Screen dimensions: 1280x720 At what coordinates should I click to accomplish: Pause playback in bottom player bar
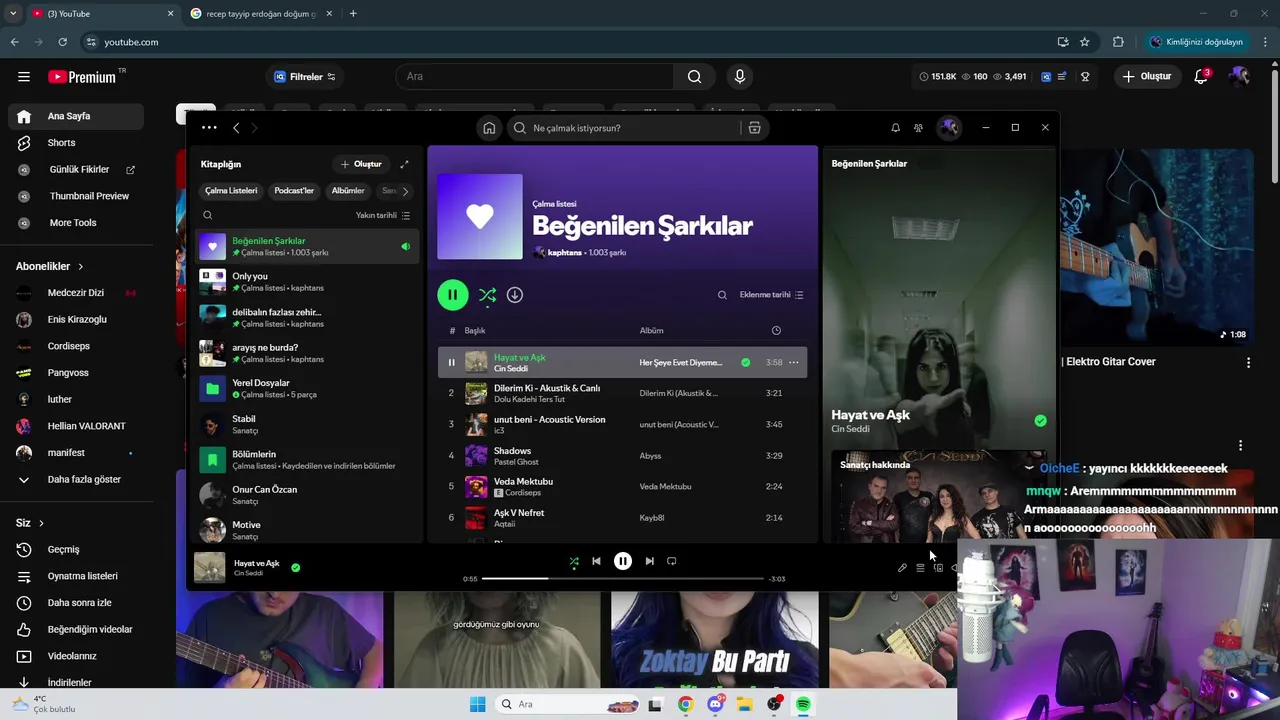point(623,561)
